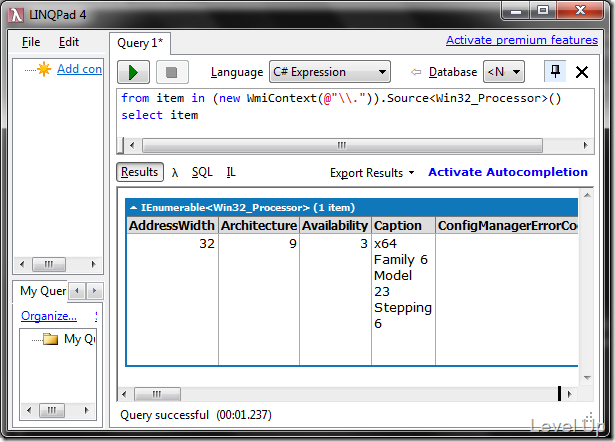The height and width of the screenshot is (442, 615).
Task: Open the Database dropdown
Action: [504, 72]
